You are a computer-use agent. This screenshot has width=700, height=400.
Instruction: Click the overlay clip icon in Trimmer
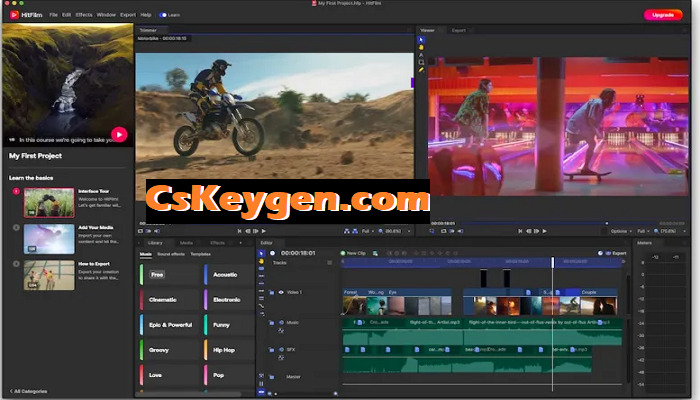[x=355, y=231]
